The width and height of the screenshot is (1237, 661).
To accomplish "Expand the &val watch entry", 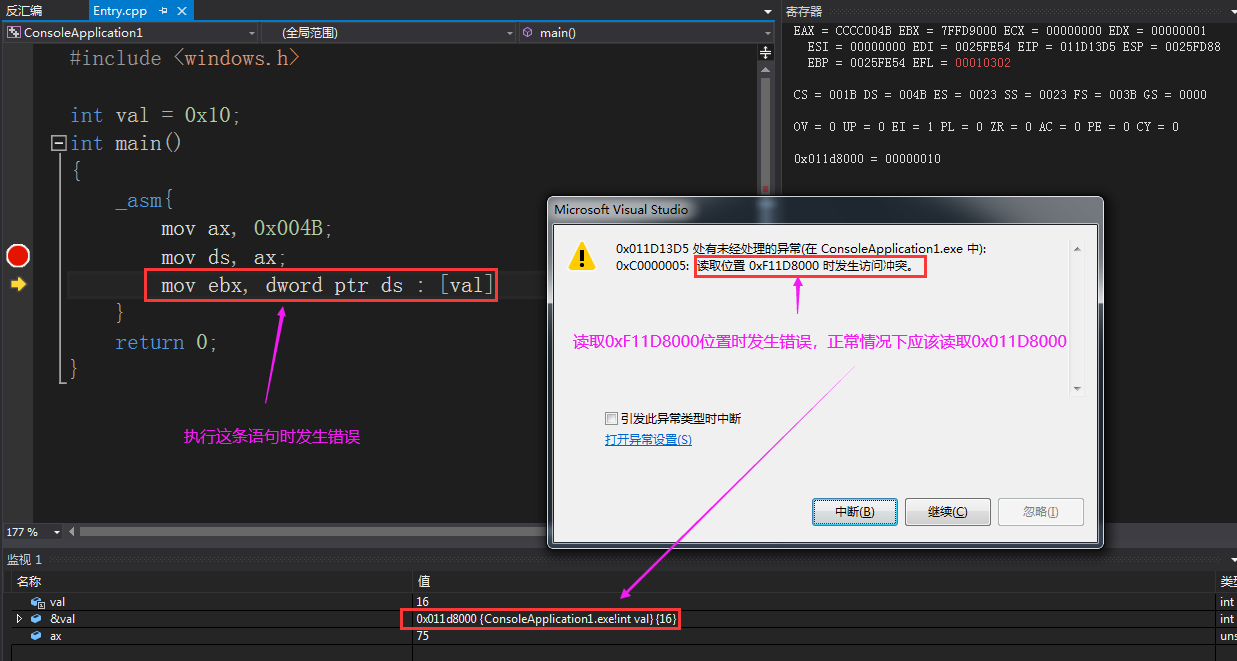I will click(x=19, y=619).
